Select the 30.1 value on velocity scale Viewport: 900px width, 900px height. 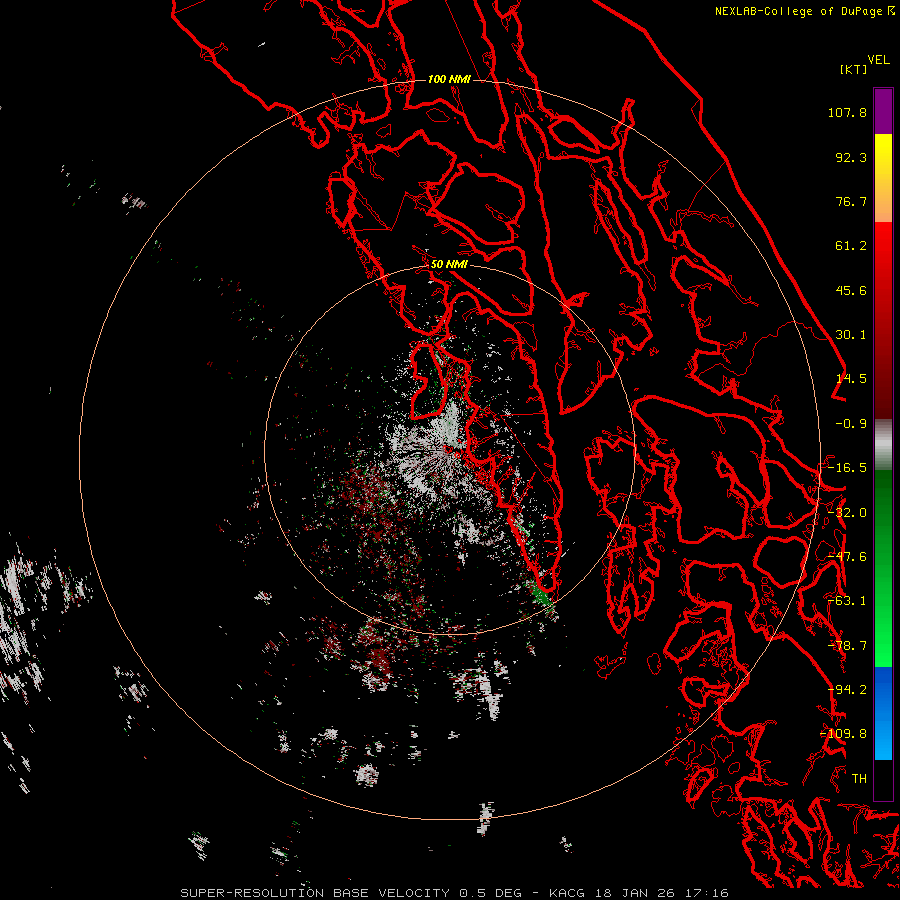tap(851, 335)
